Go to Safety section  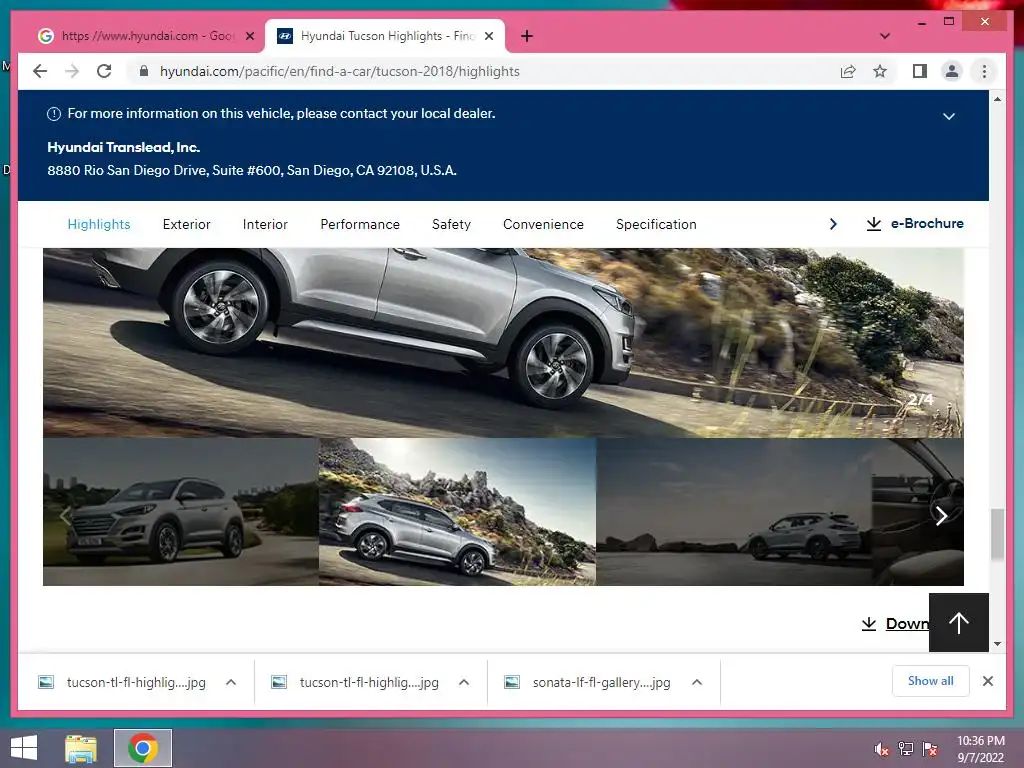[x=451, y=224]
